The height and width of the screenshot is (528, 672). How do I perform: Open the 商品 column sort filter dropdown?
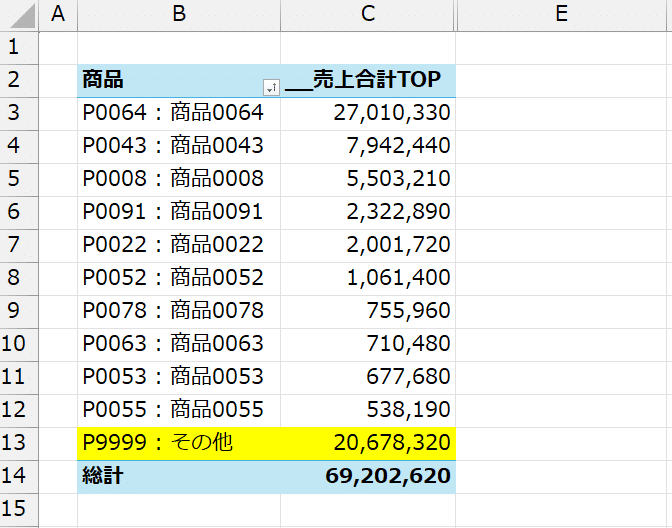[271, 87]
